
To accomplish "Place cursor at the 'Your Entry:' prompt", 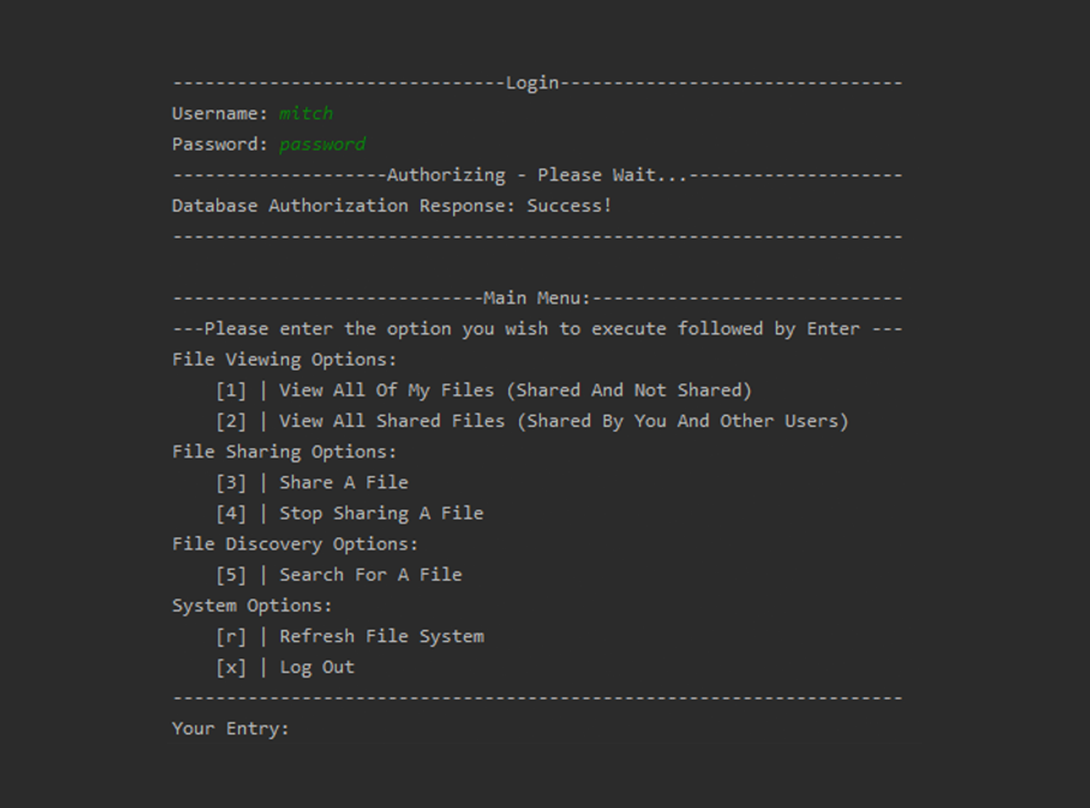I will tap(300, 729).
